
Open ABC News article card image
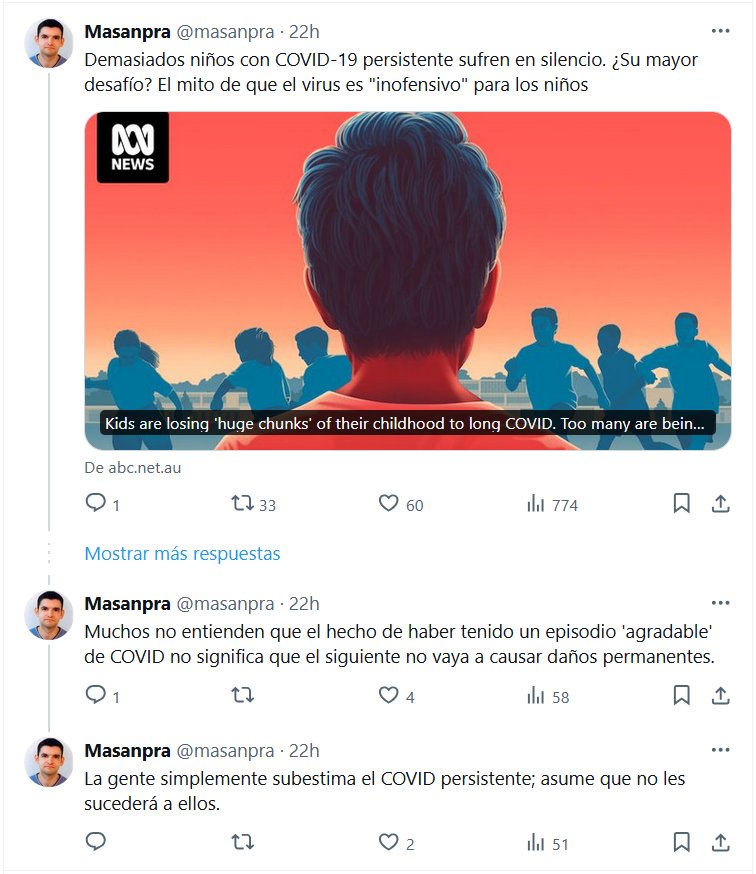[408, 281]
